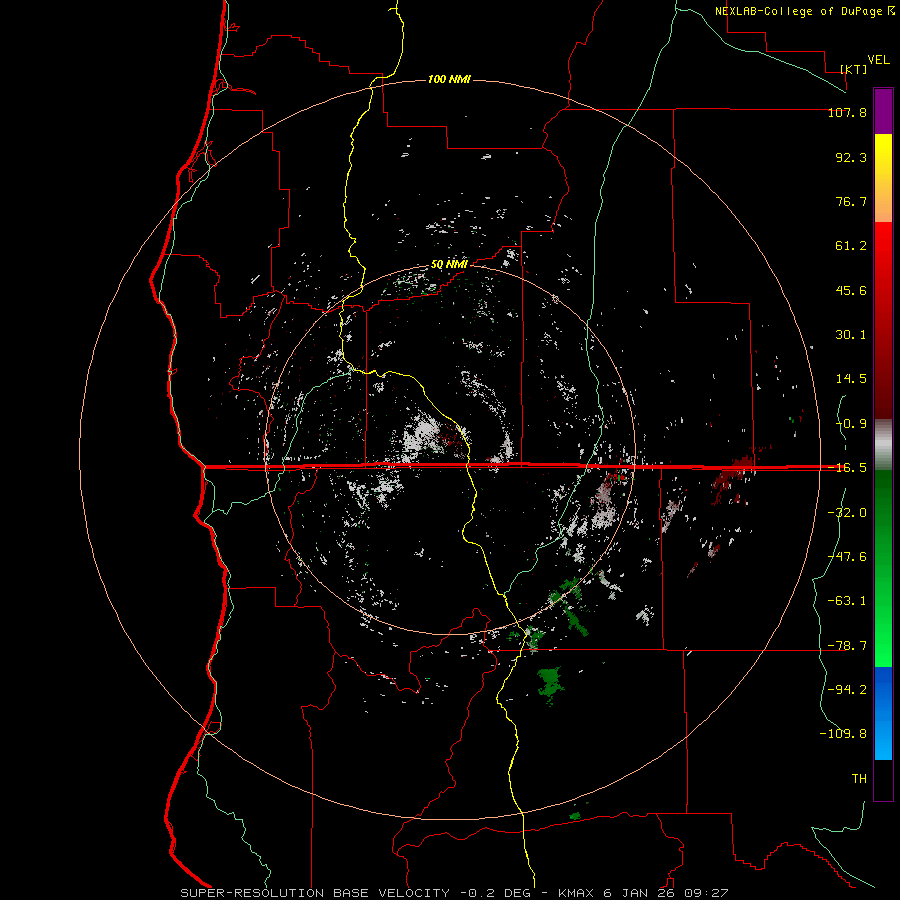Image resolution: width=900 pixels, height=900 pixels.
Task: Click the -94.2 legend value
Action: [847, 689]
